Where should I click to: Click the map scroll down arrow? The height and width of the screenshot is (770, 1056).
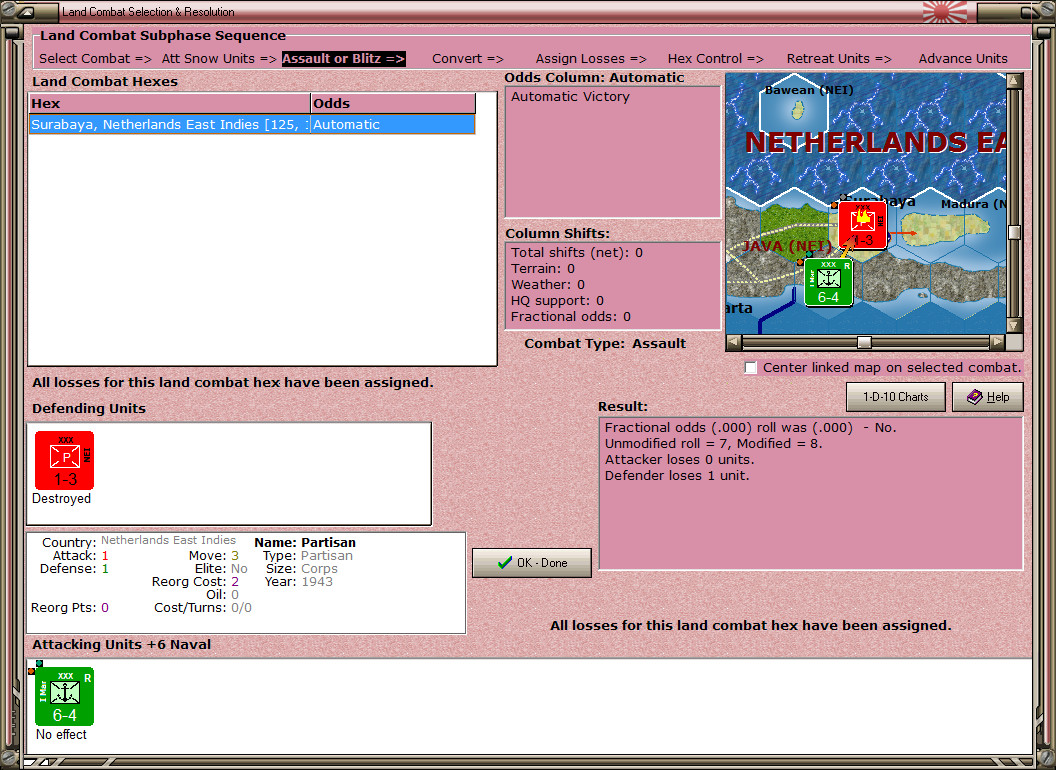1014,325
